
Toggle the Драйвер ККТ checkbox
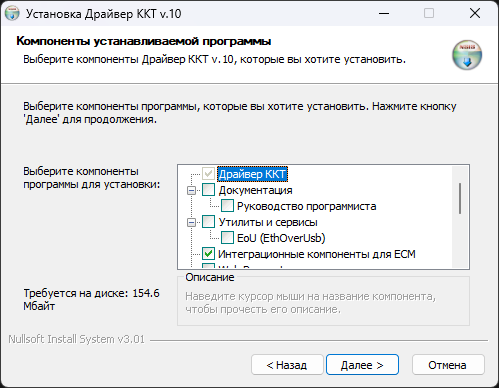(208, 174)
